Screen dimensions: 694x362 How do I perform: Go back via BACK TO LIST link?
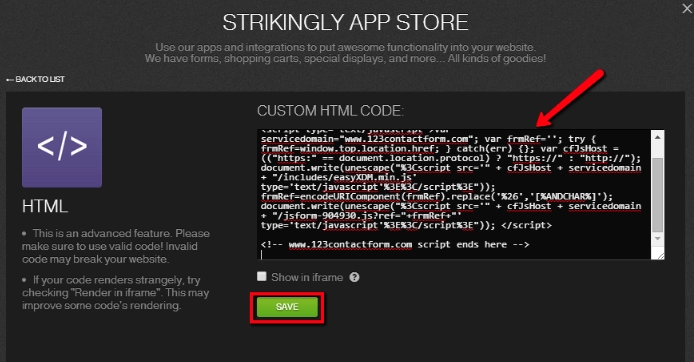(x=35, y=79)
